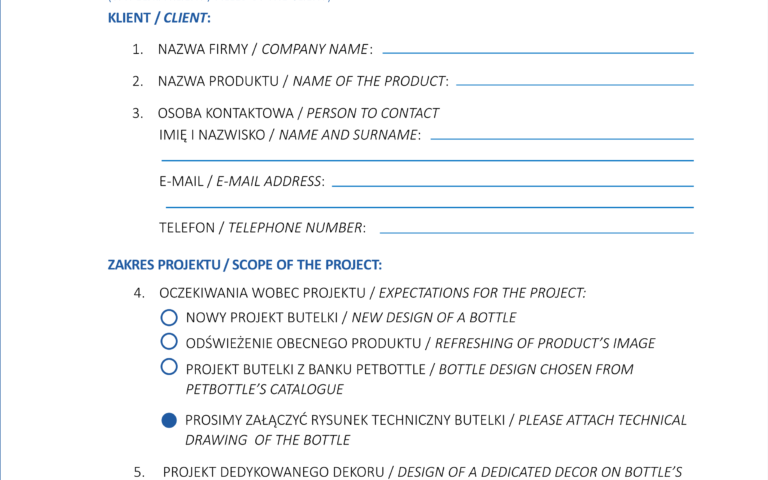
Task: Click the 'Telefon / Telephone Number' label
Action: pos(262,228)
